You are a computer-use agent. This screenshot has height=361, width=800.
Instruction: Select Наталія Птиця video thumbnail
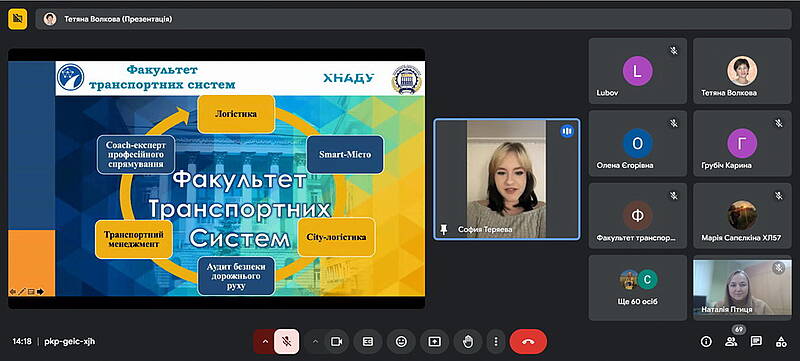(742, 288)
